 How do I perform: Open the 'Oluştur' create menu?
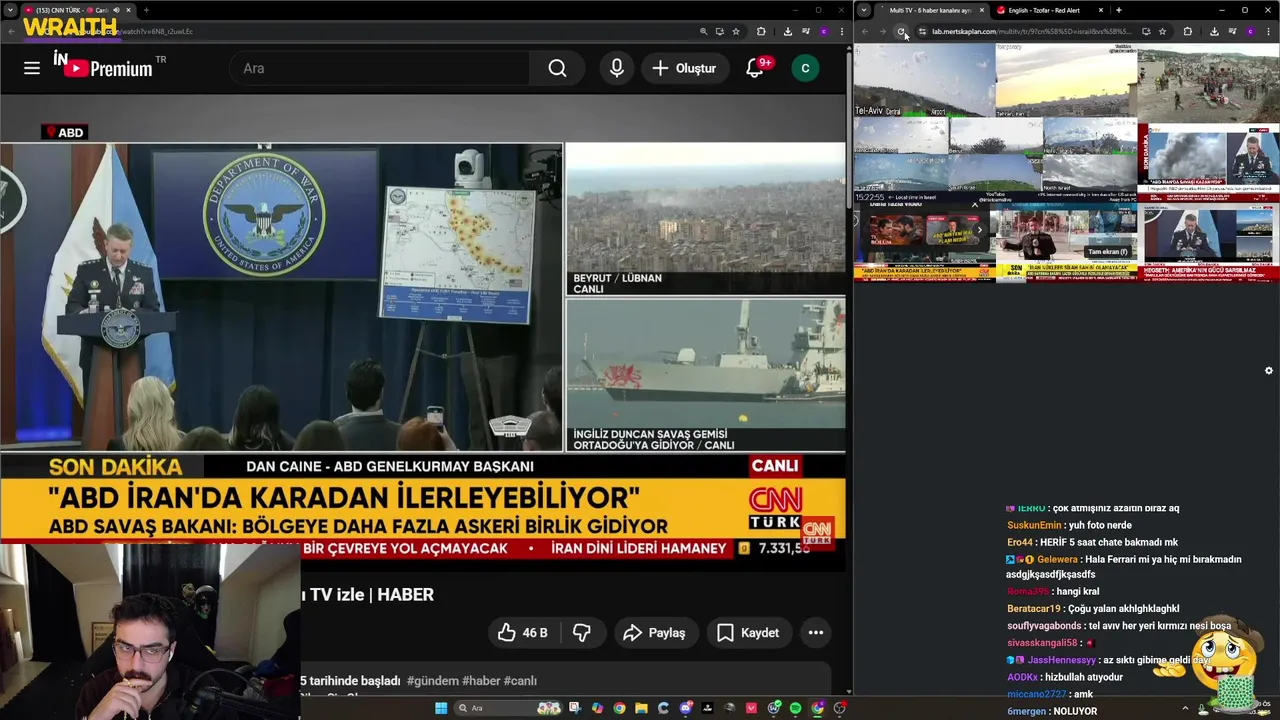click(x=684, y=68)
